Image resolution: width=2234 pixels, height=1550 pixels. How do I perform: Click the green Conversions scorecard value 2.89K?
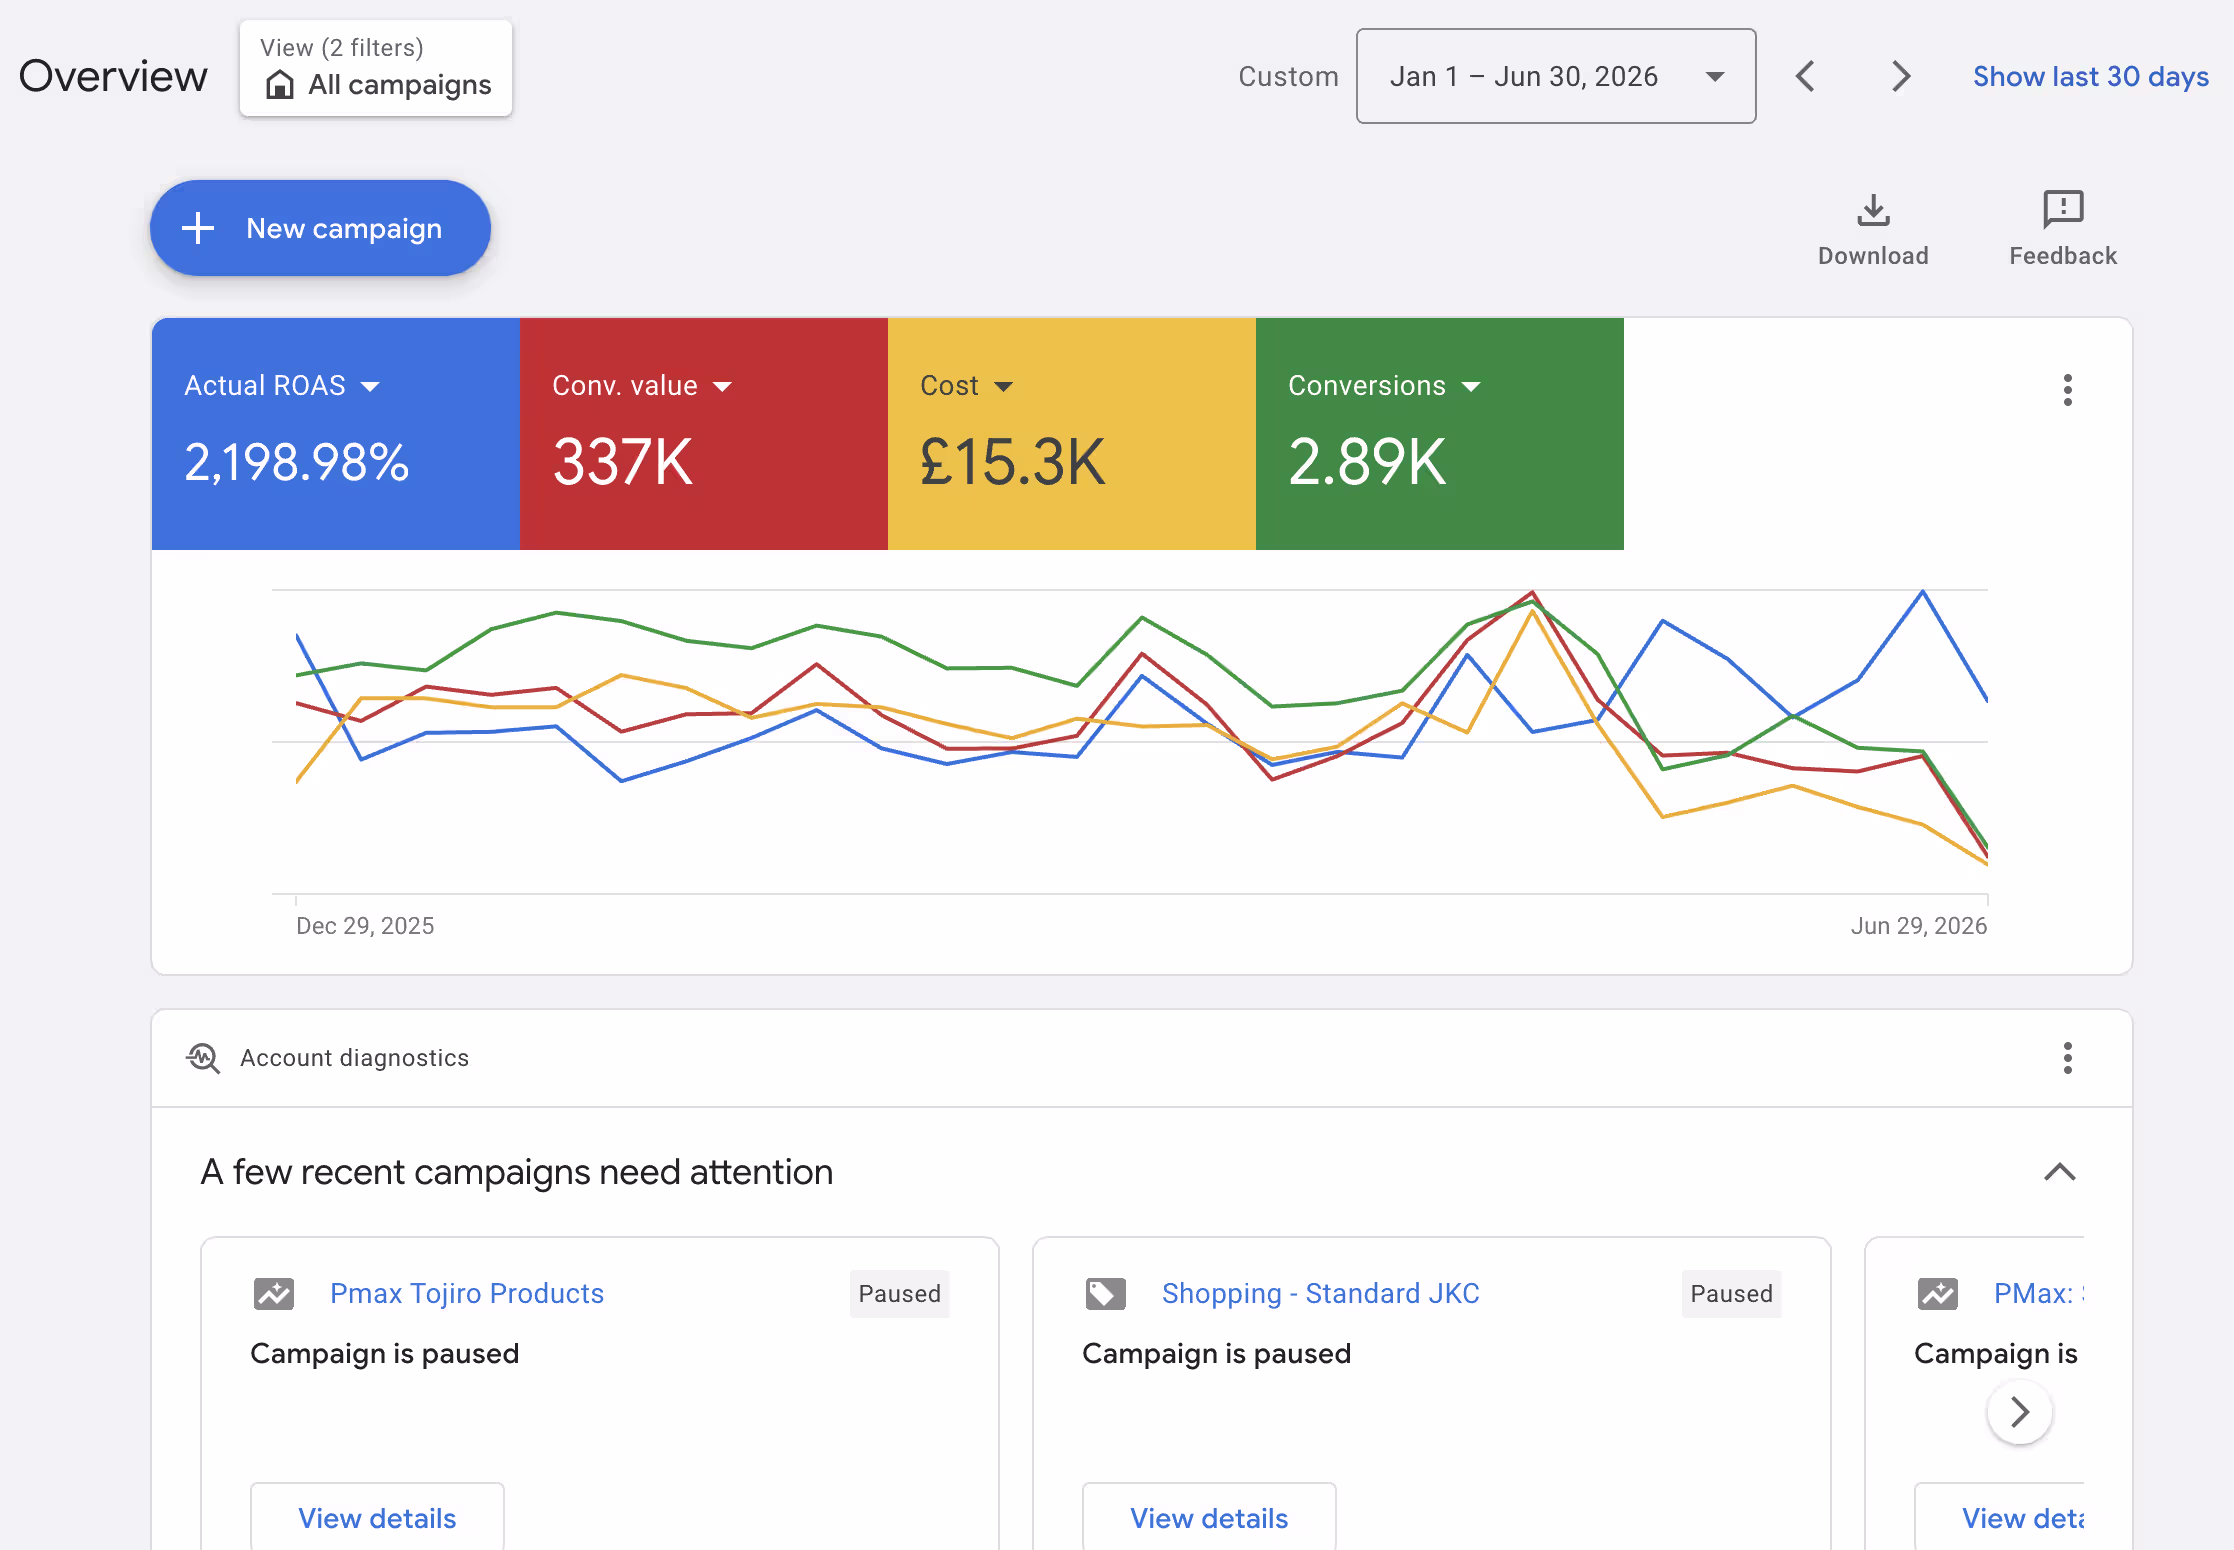click(x=1366, y=462)
